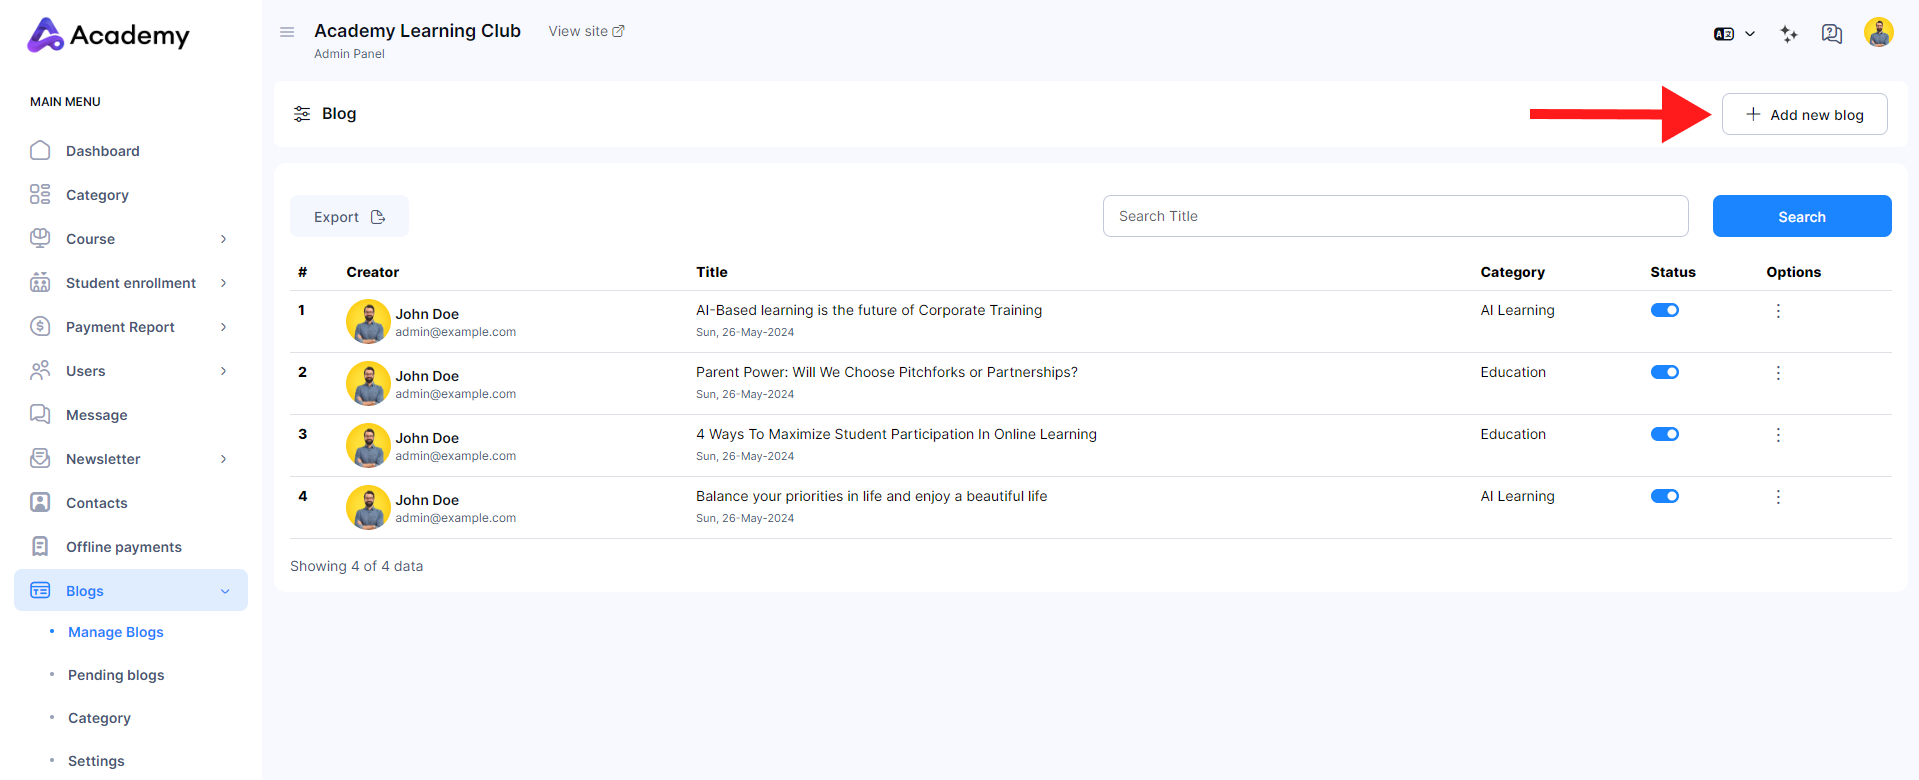Open the AI sparkle assistant icon
This screenshot has width=1919, height=780.
tap(1789, 34)
